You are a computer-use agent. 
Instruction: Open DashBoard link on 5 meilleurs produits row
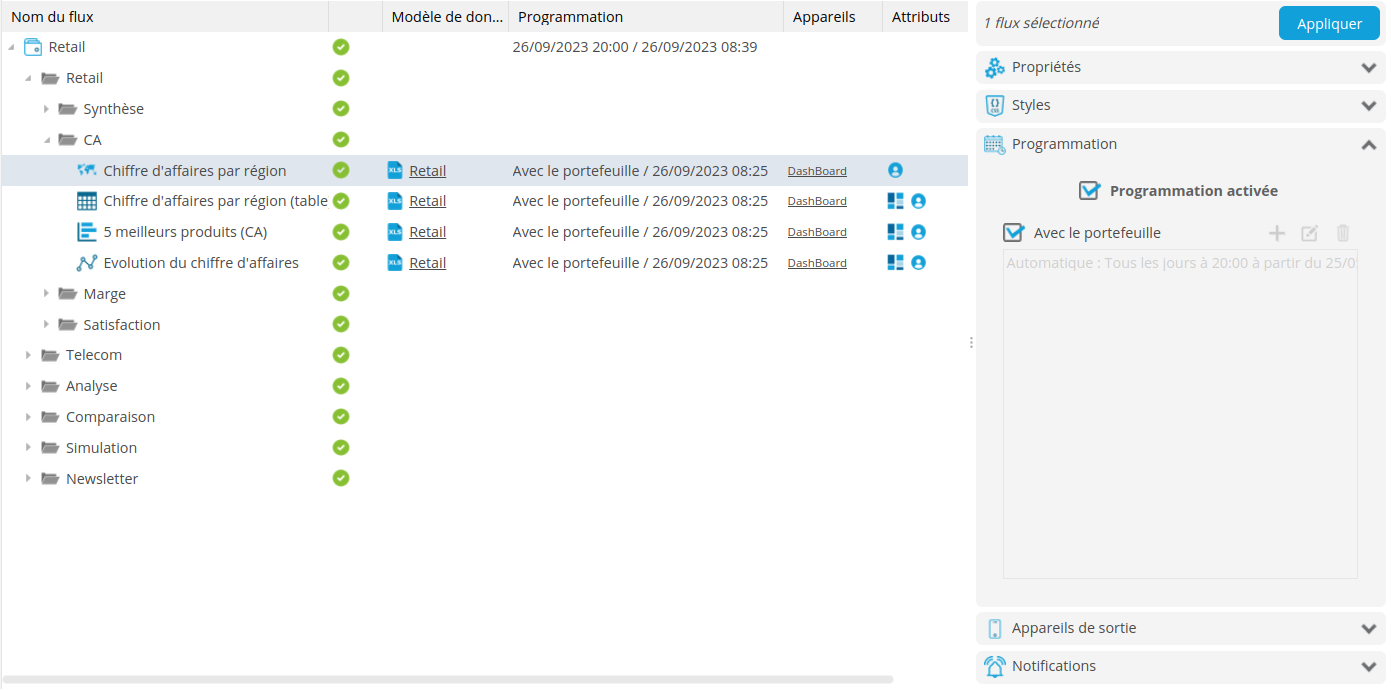(816, 232)
